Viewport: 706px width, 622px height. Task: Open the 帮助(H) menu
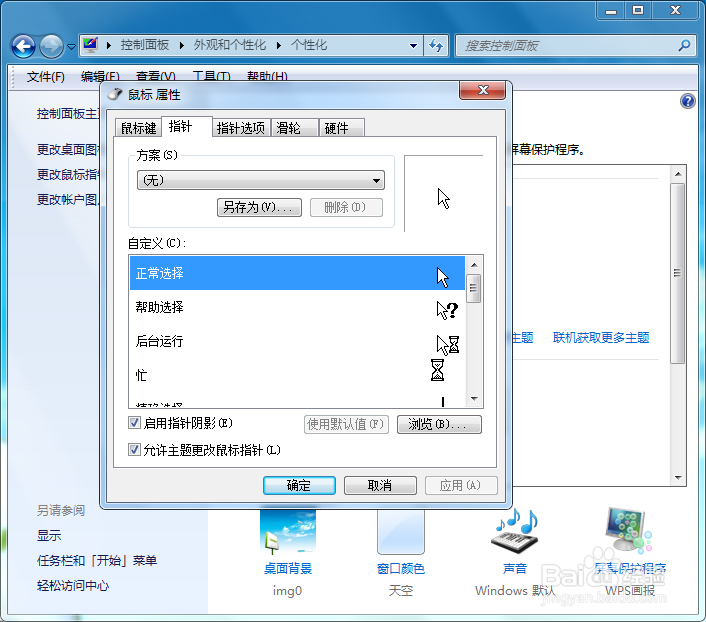[267, 77]
